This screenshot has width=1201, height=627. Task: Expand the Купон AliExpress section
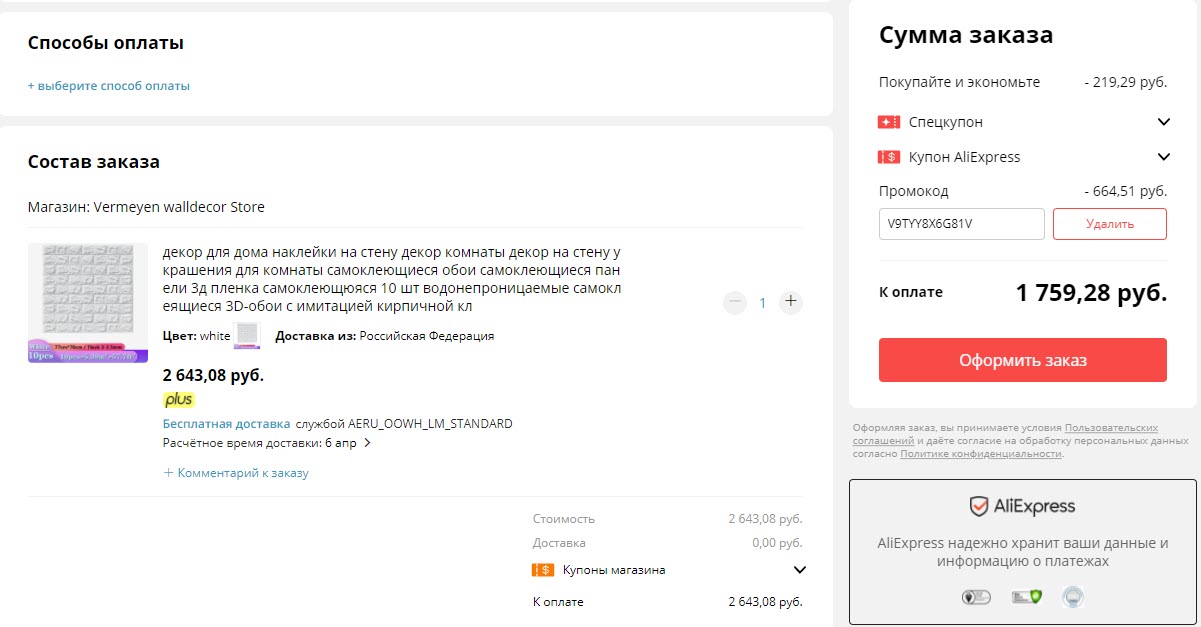pyautogui.click(x=1163, y=157)
